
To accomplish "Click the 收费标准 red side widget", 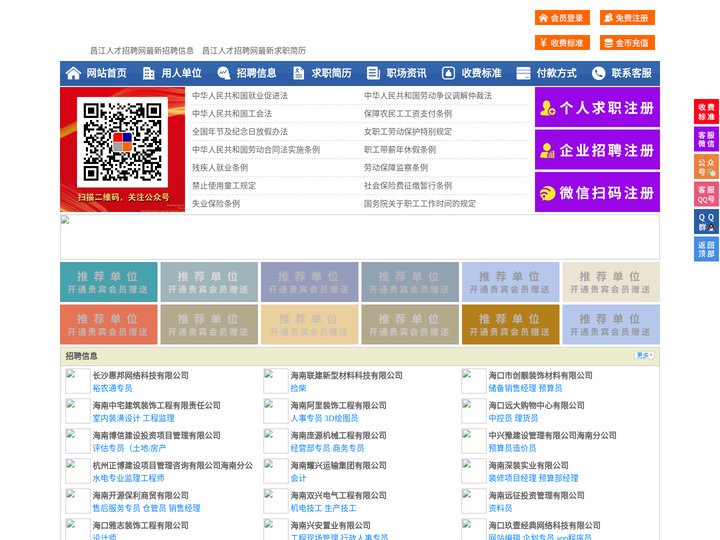I will pyautogui.click(x=706, y=112).
